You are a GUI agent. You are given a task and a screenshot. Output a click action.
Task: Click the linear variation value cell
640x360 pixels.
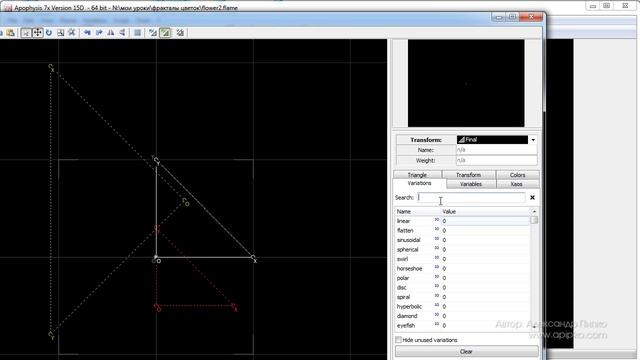tap(485, 221)
